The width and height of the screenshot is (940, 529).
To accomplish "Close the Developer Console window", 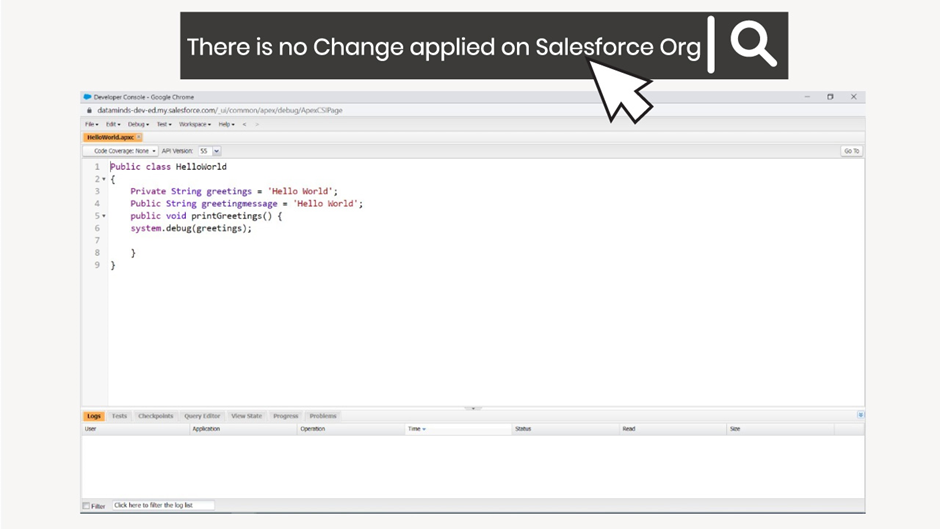I will point(854,97).
